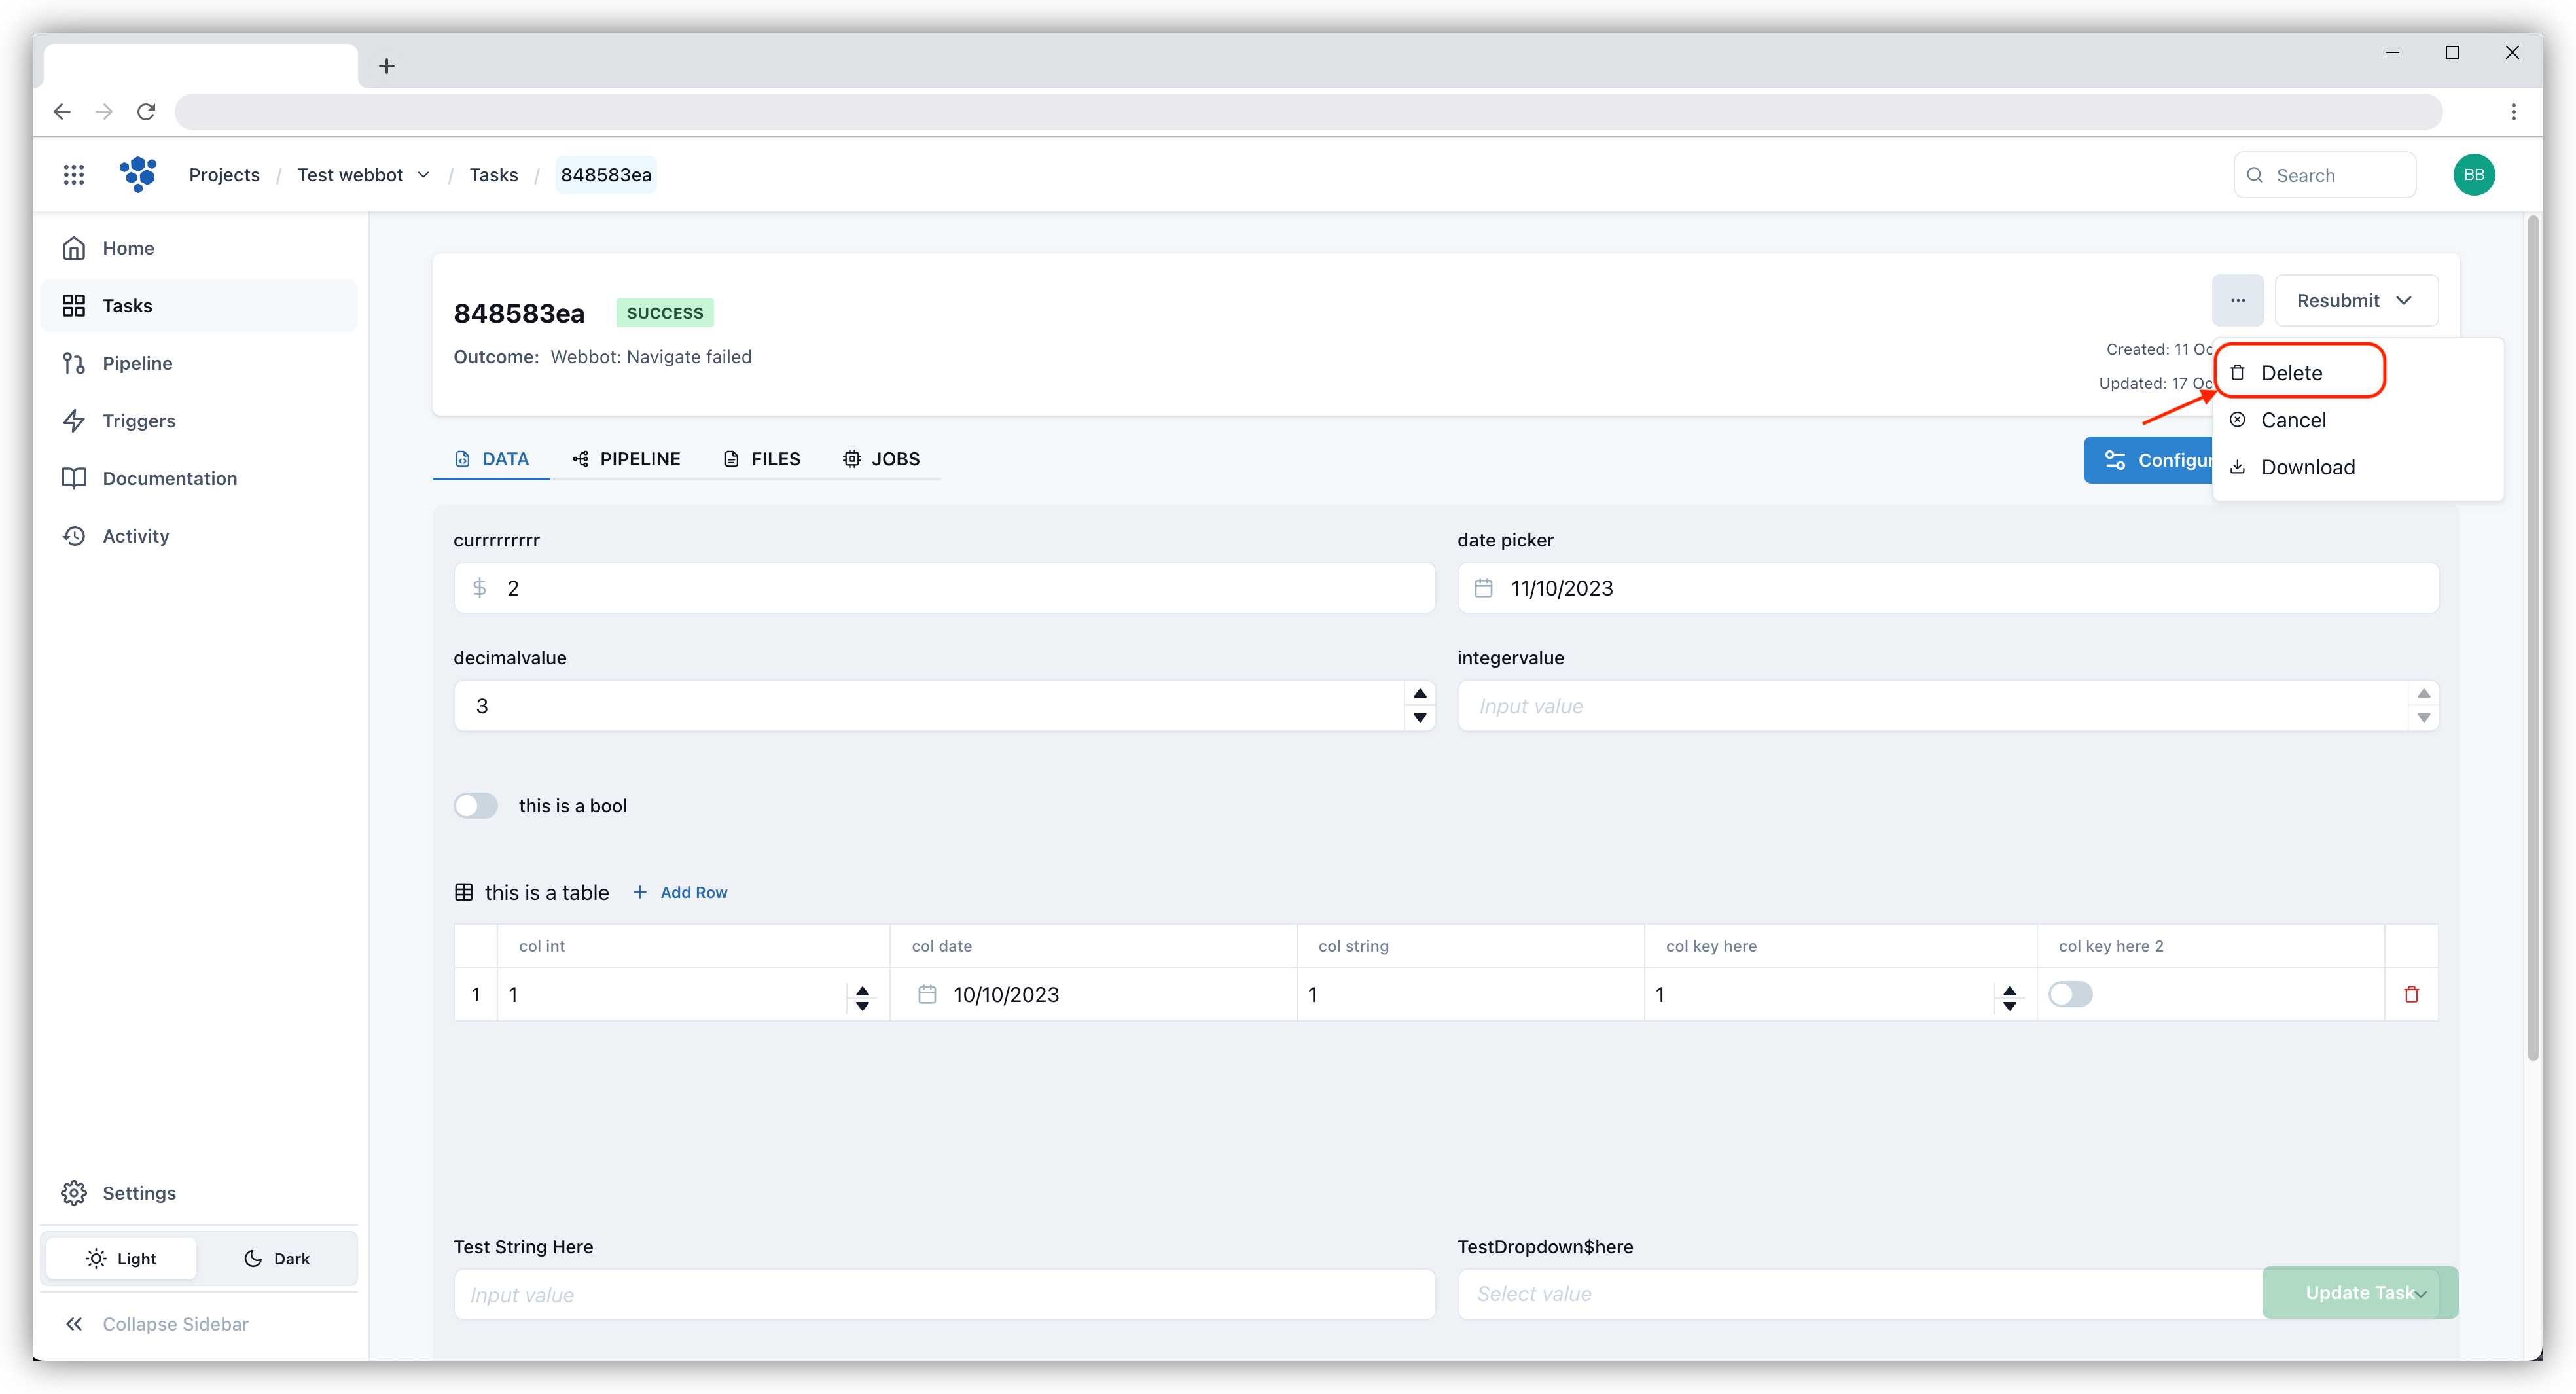The image size is (2576, 1394).
Task: Click the Add Row link
Action: coord(681,892)
